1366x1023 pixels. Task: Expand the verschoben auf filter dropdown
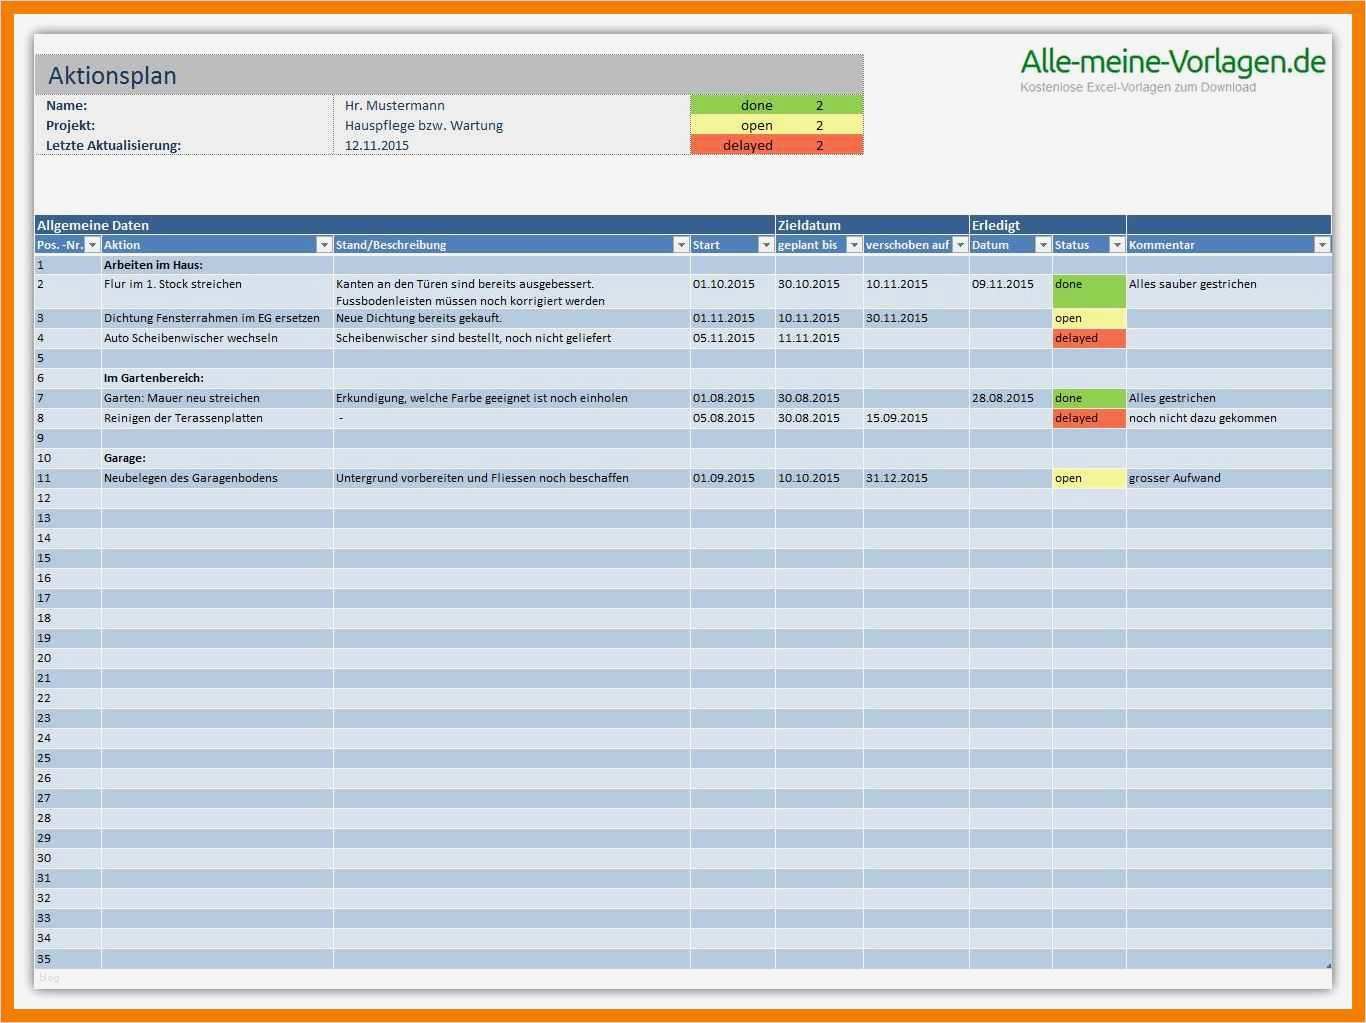pyautogui.click(x=960, y=245)
